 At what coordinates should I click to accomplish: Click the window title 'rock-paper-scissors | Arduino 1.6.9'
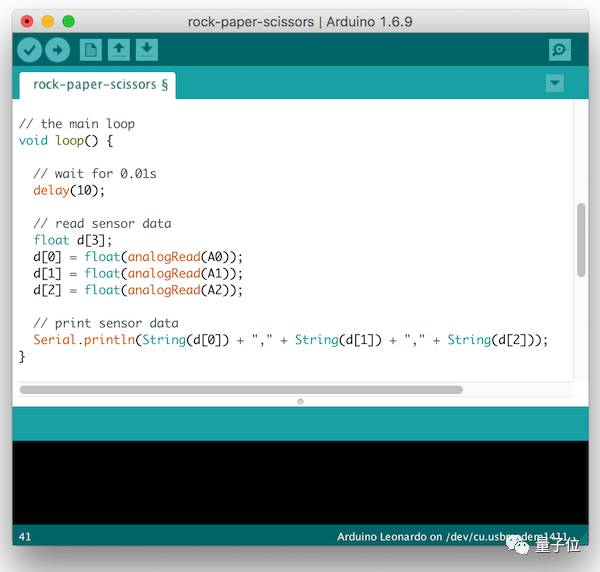pos(300,22)
